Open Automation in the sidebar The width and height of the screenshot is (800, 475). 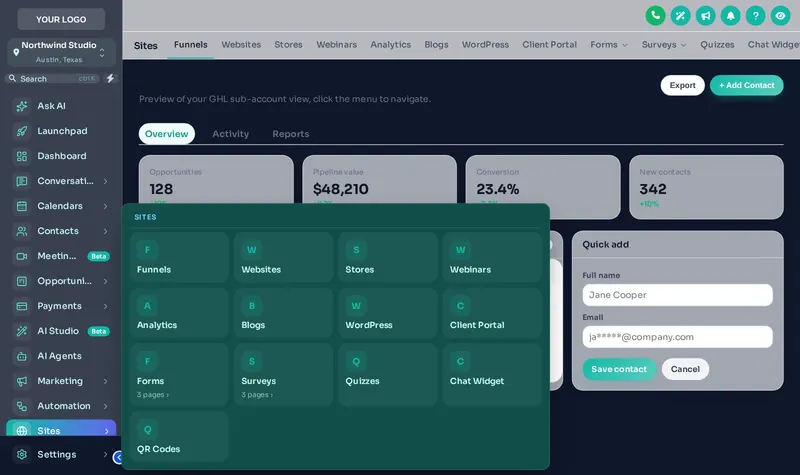coord(61,406)
